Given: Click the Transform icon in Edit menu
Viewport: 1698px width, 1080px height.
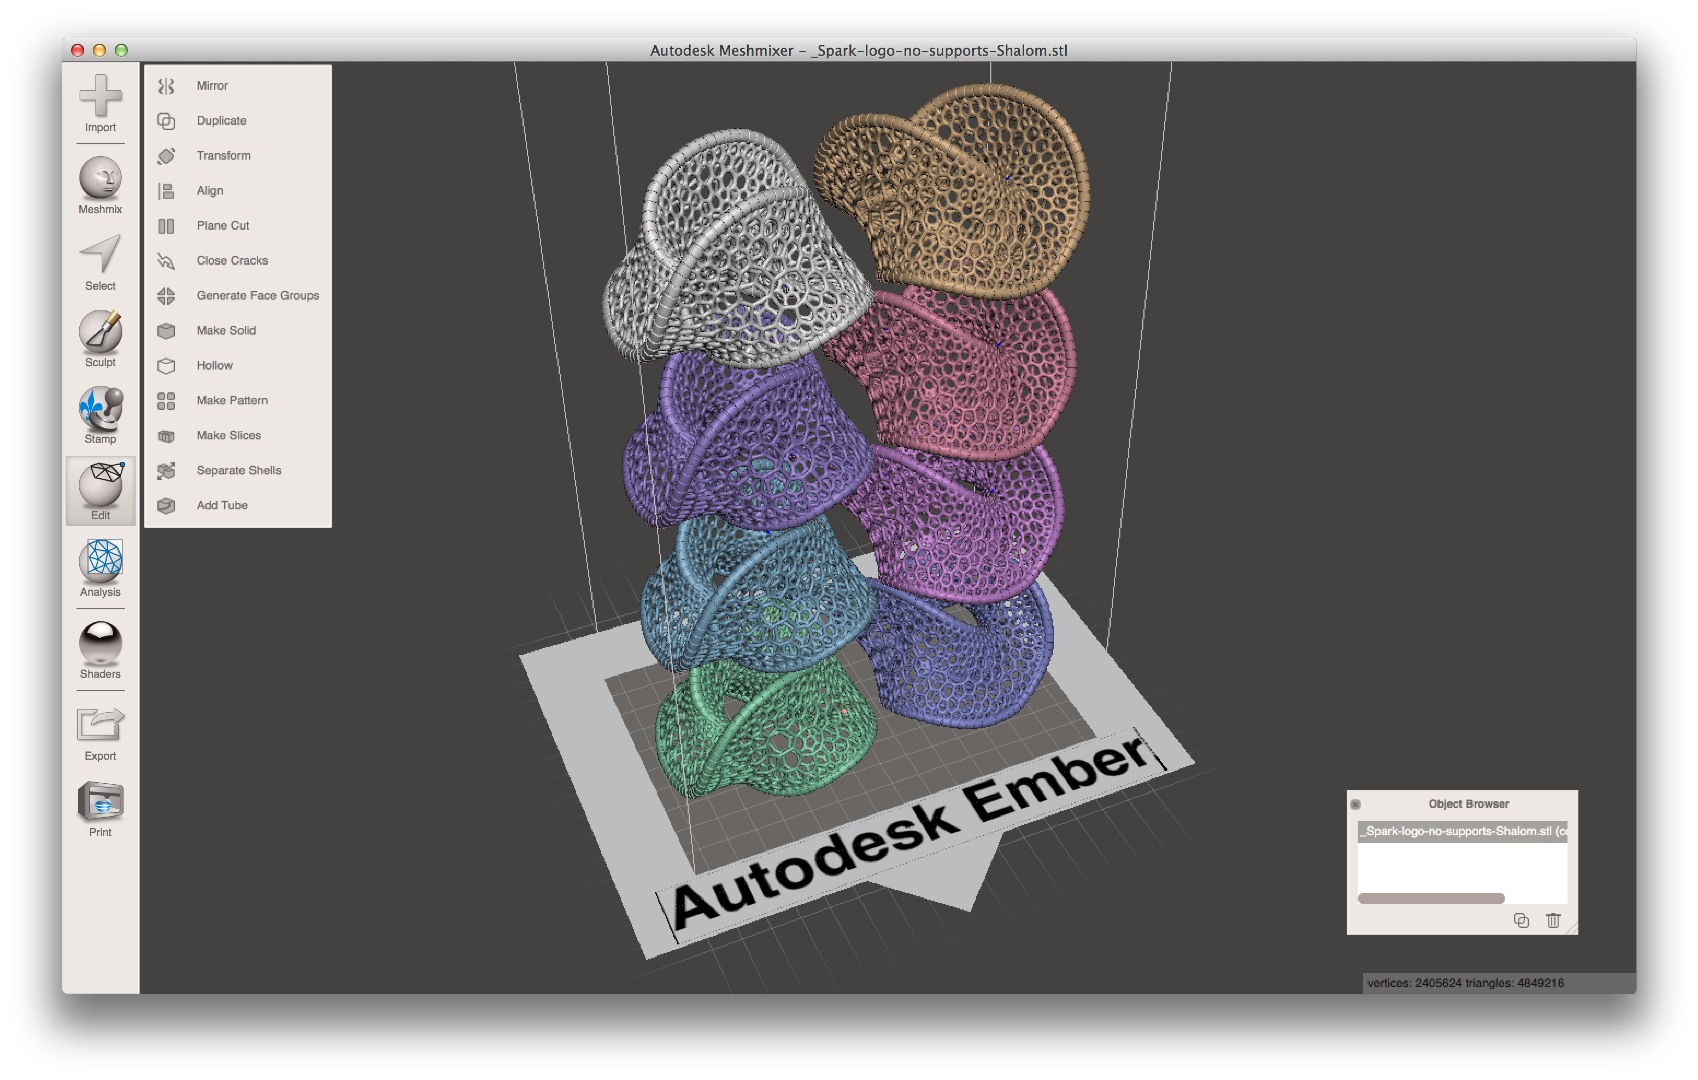Looking at the screenshot, I should (x=166, y=156).
